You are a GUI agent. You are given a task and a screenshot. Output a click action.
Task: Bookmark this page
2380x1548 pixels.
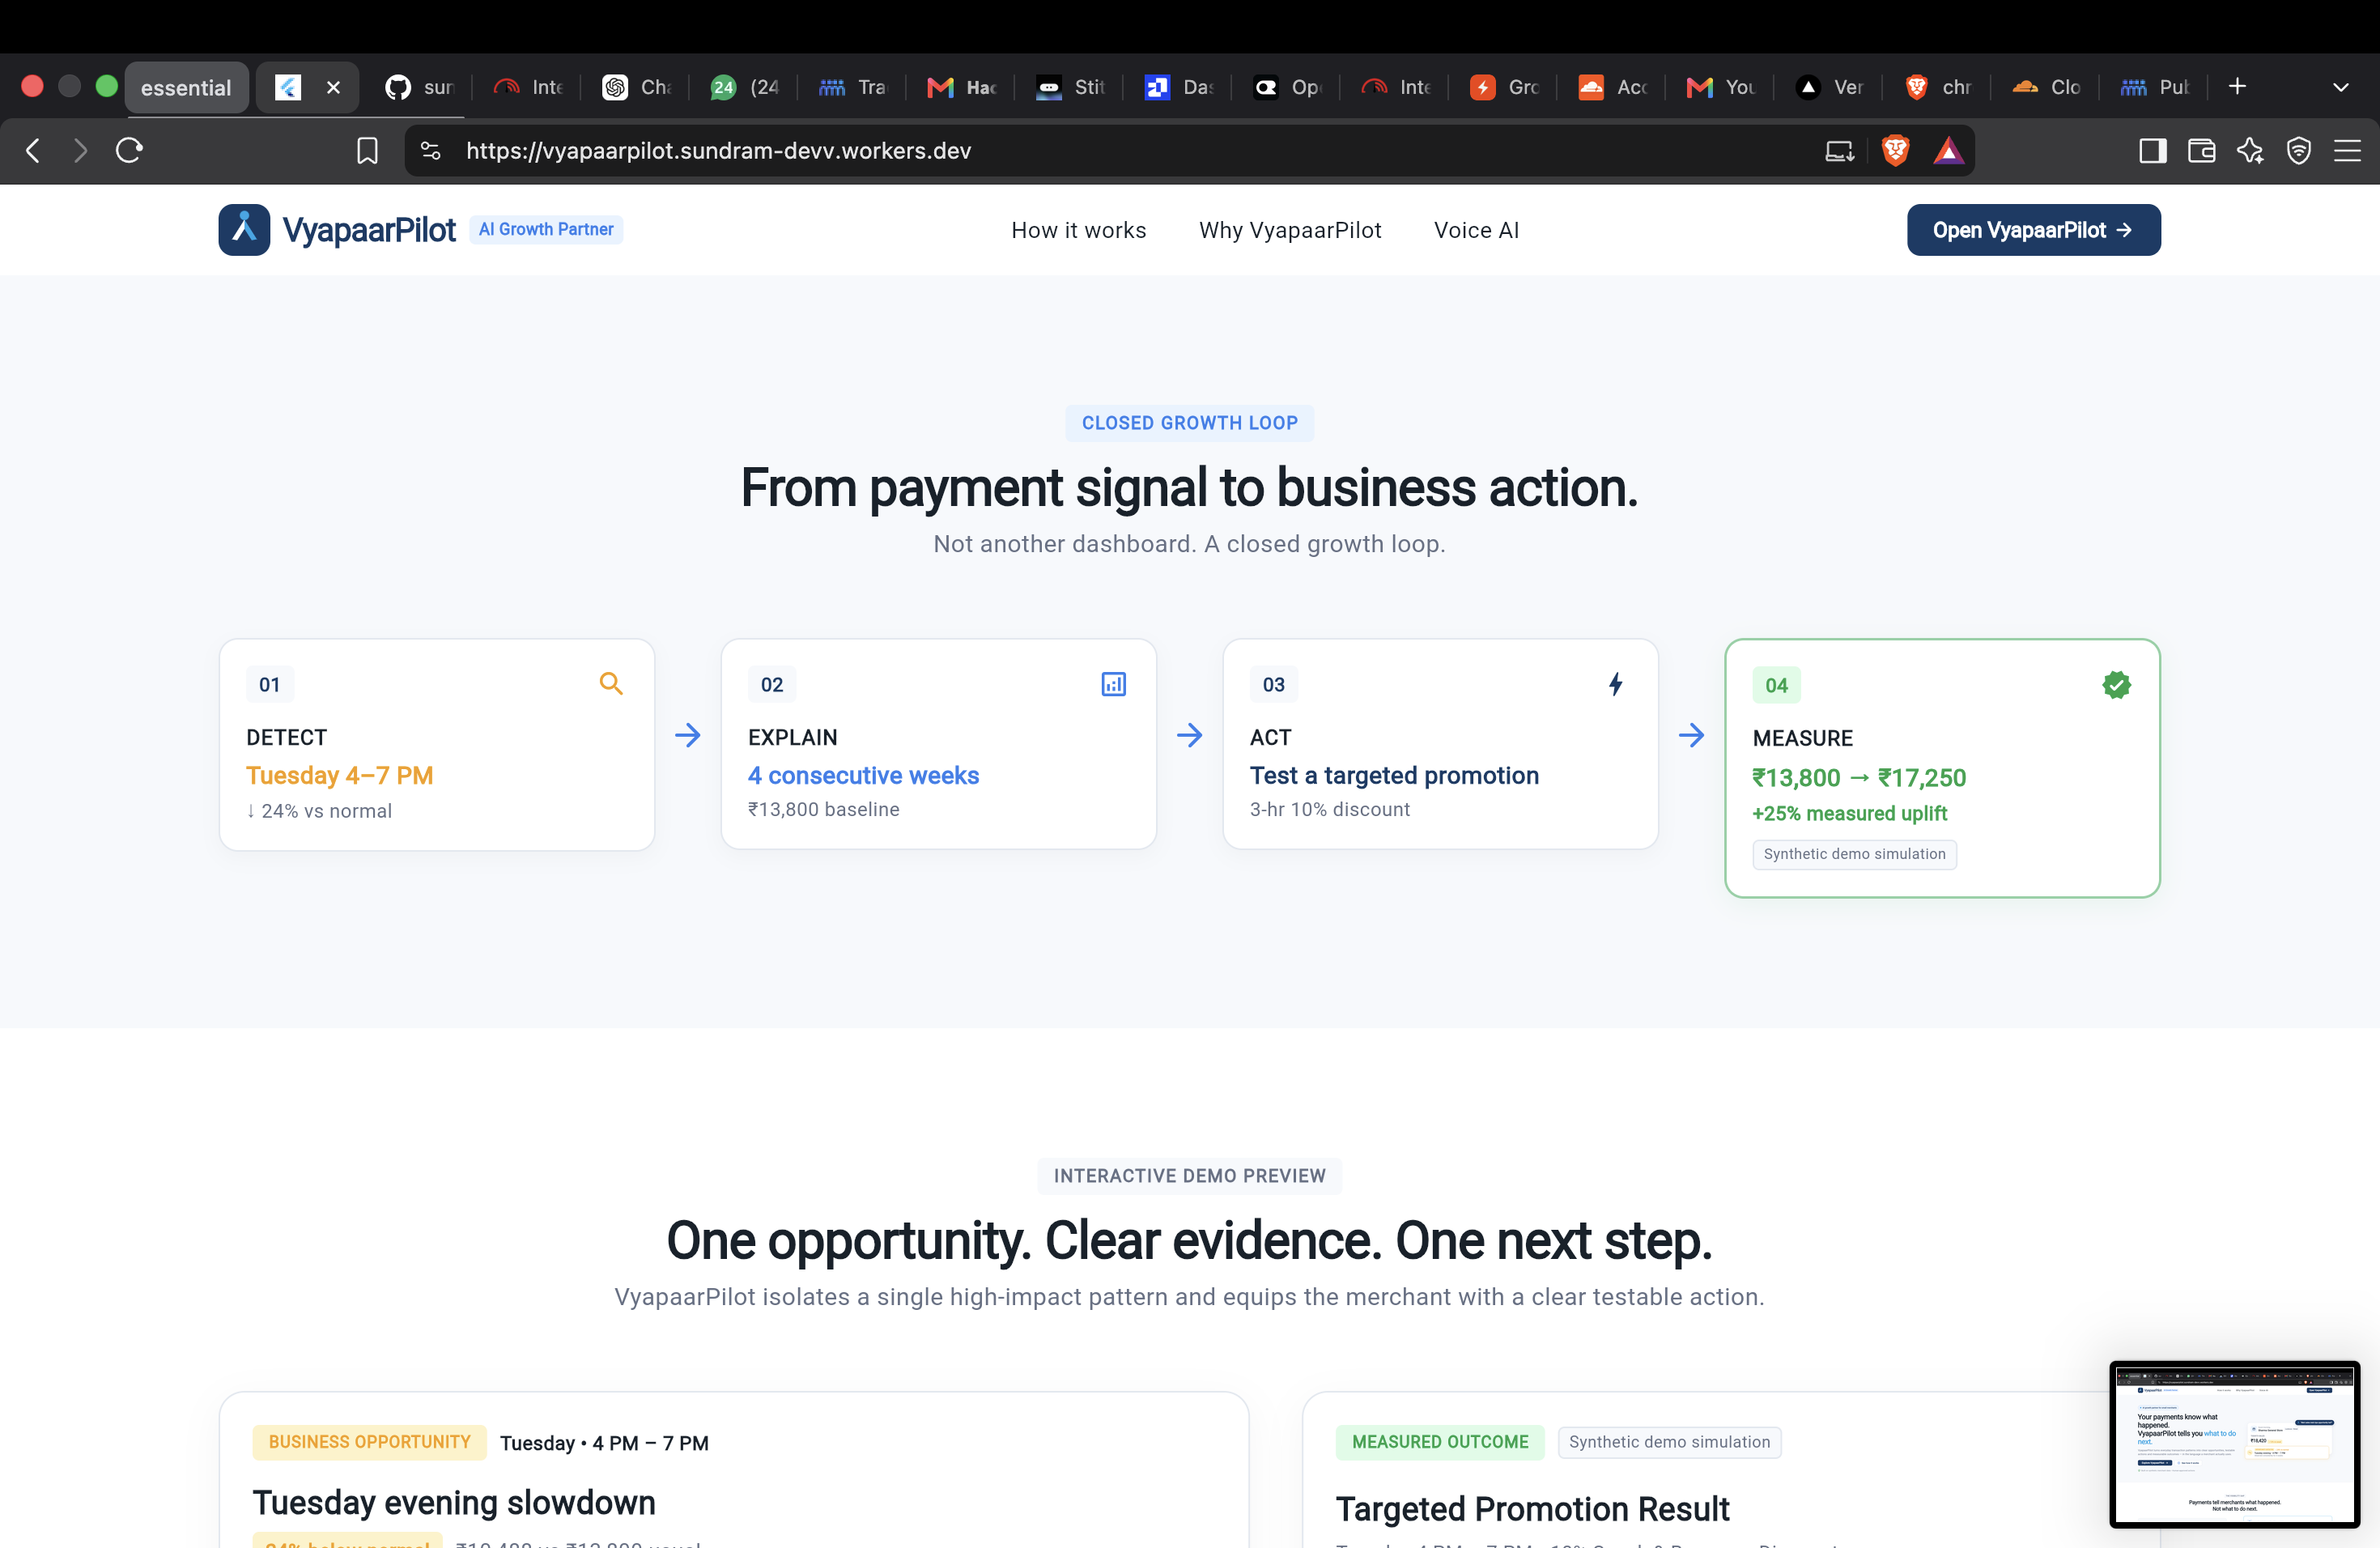pyautogui.click(x=367, y=151)
